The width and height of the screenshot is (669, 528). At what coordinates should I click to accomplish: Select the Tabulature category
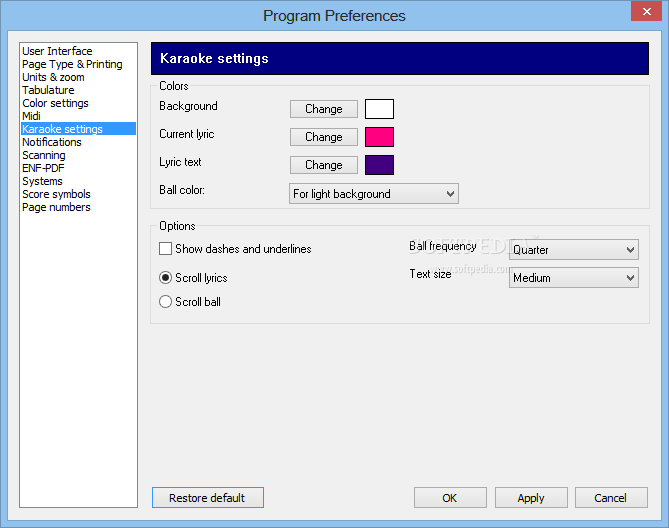click(x=48, y=90)
